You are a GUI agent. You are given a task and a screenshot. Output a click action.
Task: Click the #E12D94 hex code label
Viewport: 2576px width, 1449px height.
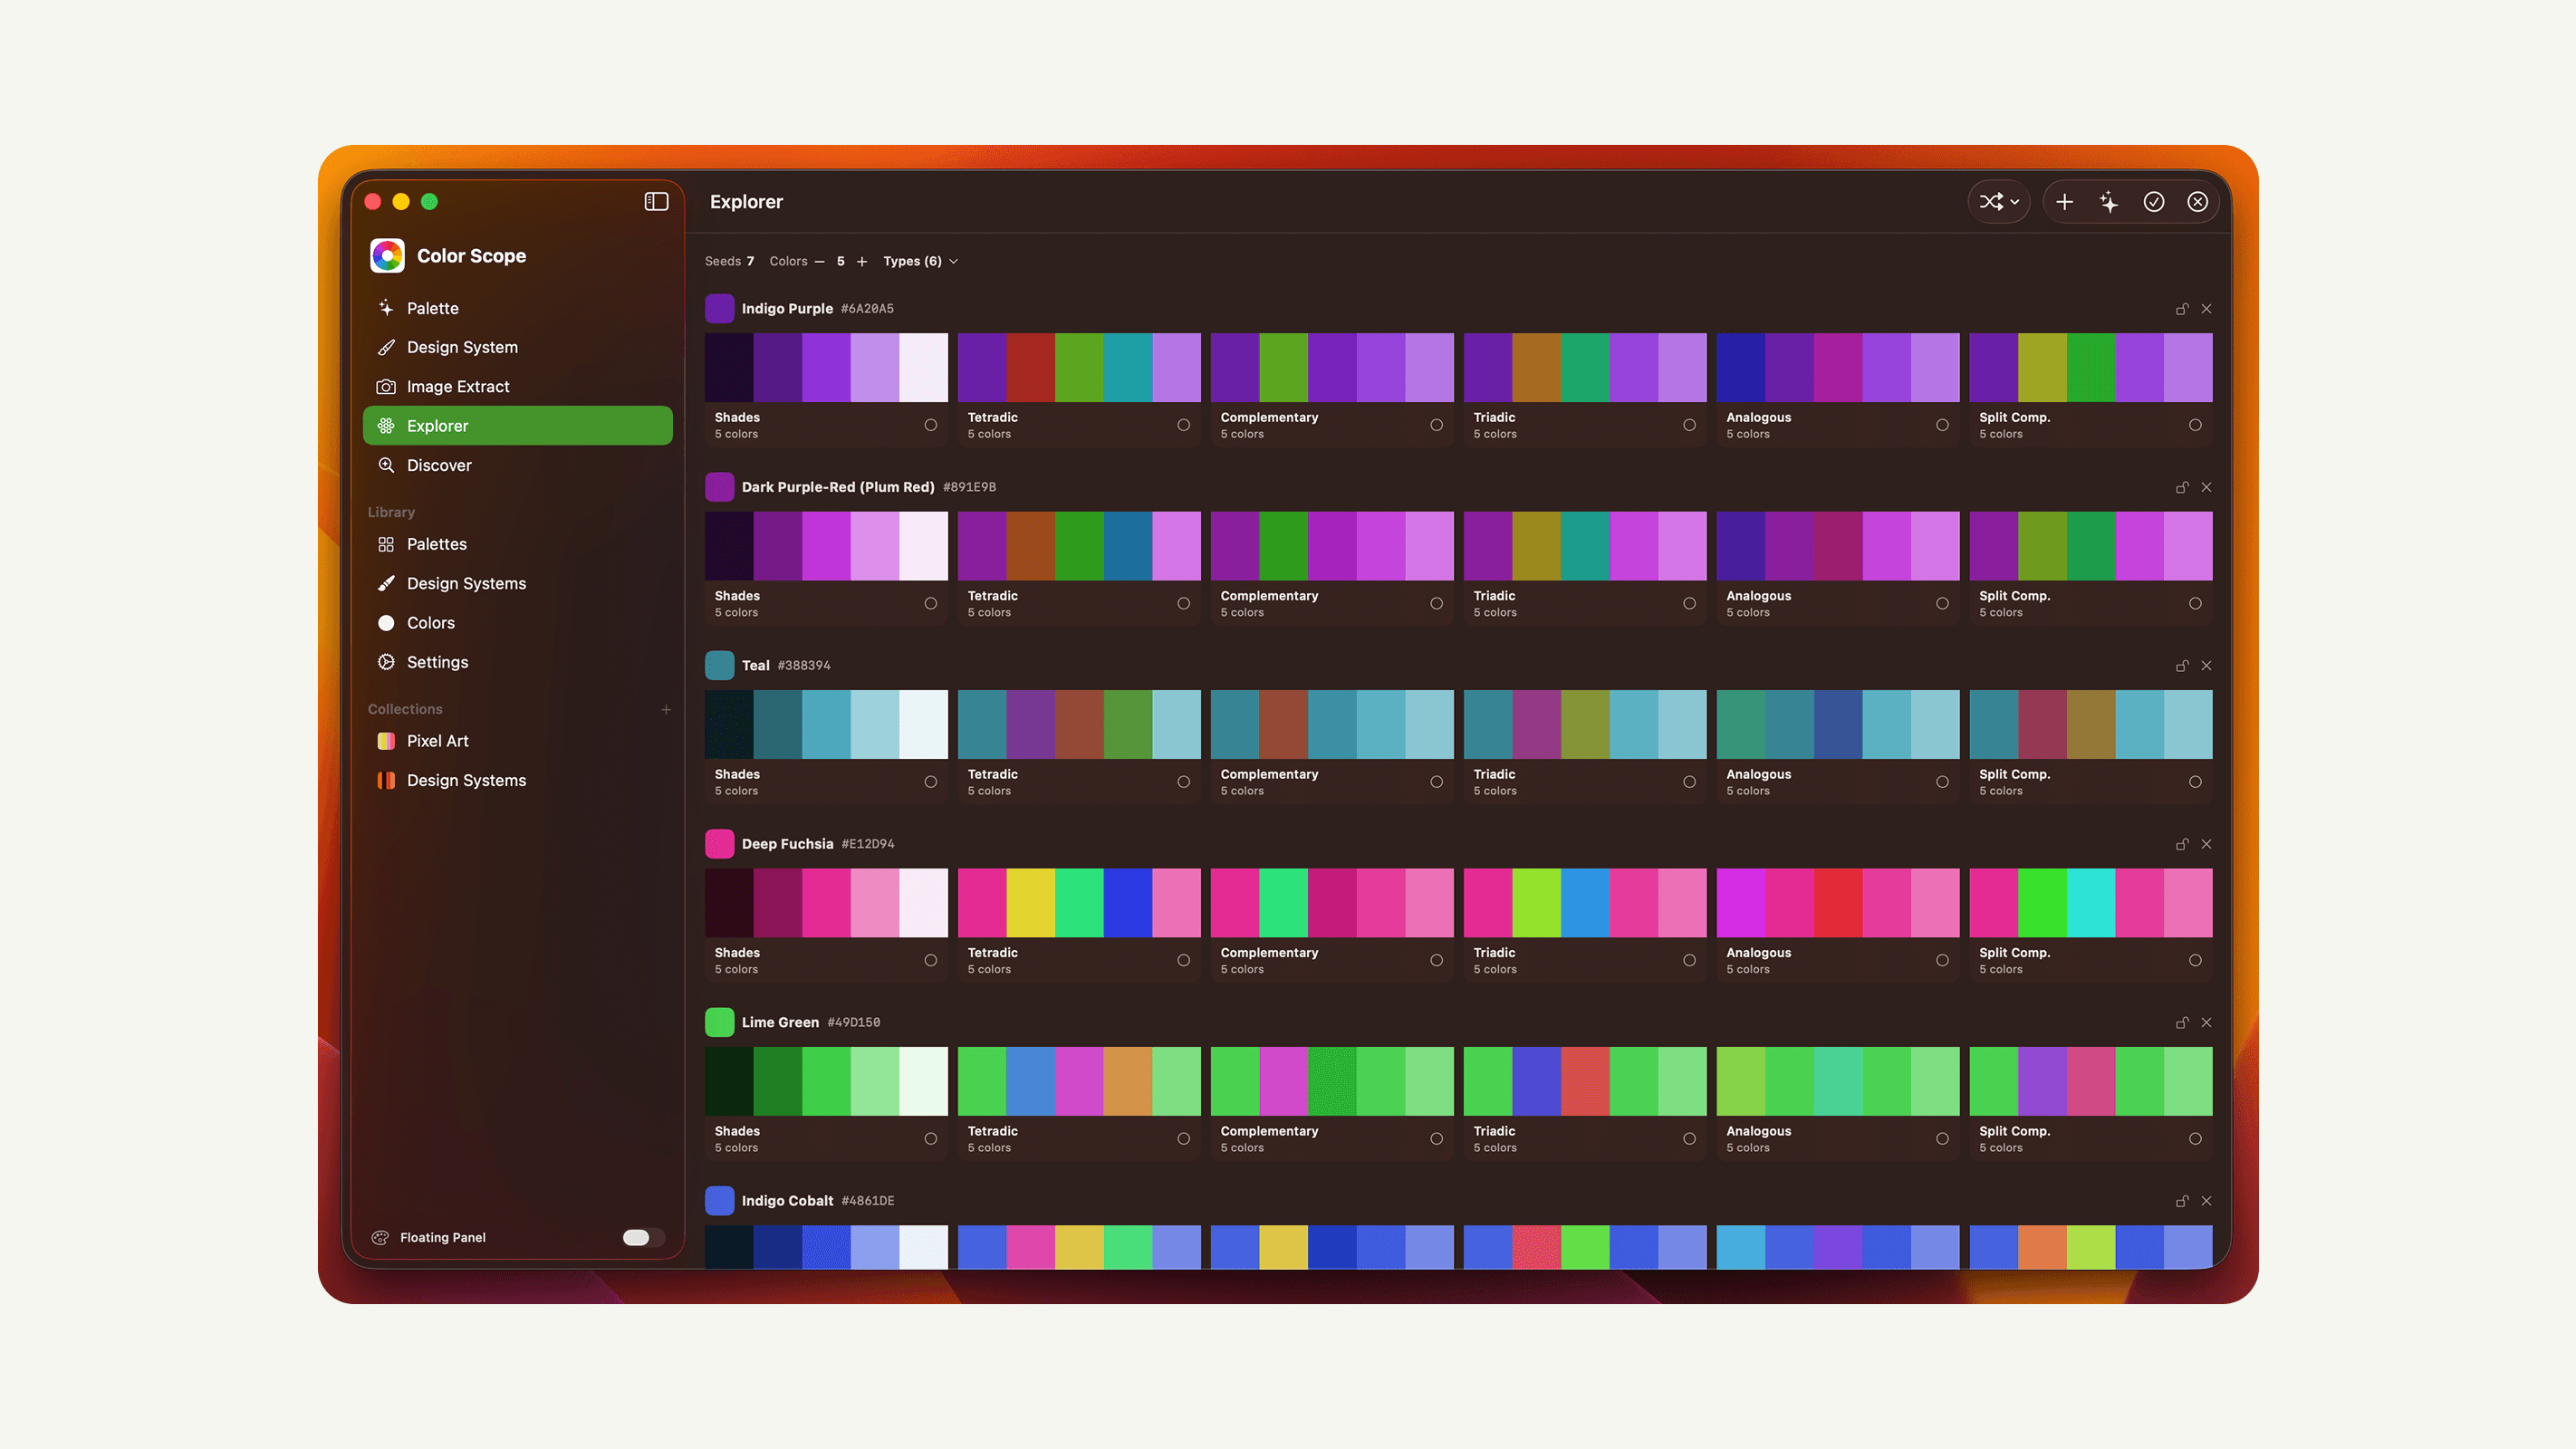867,844
